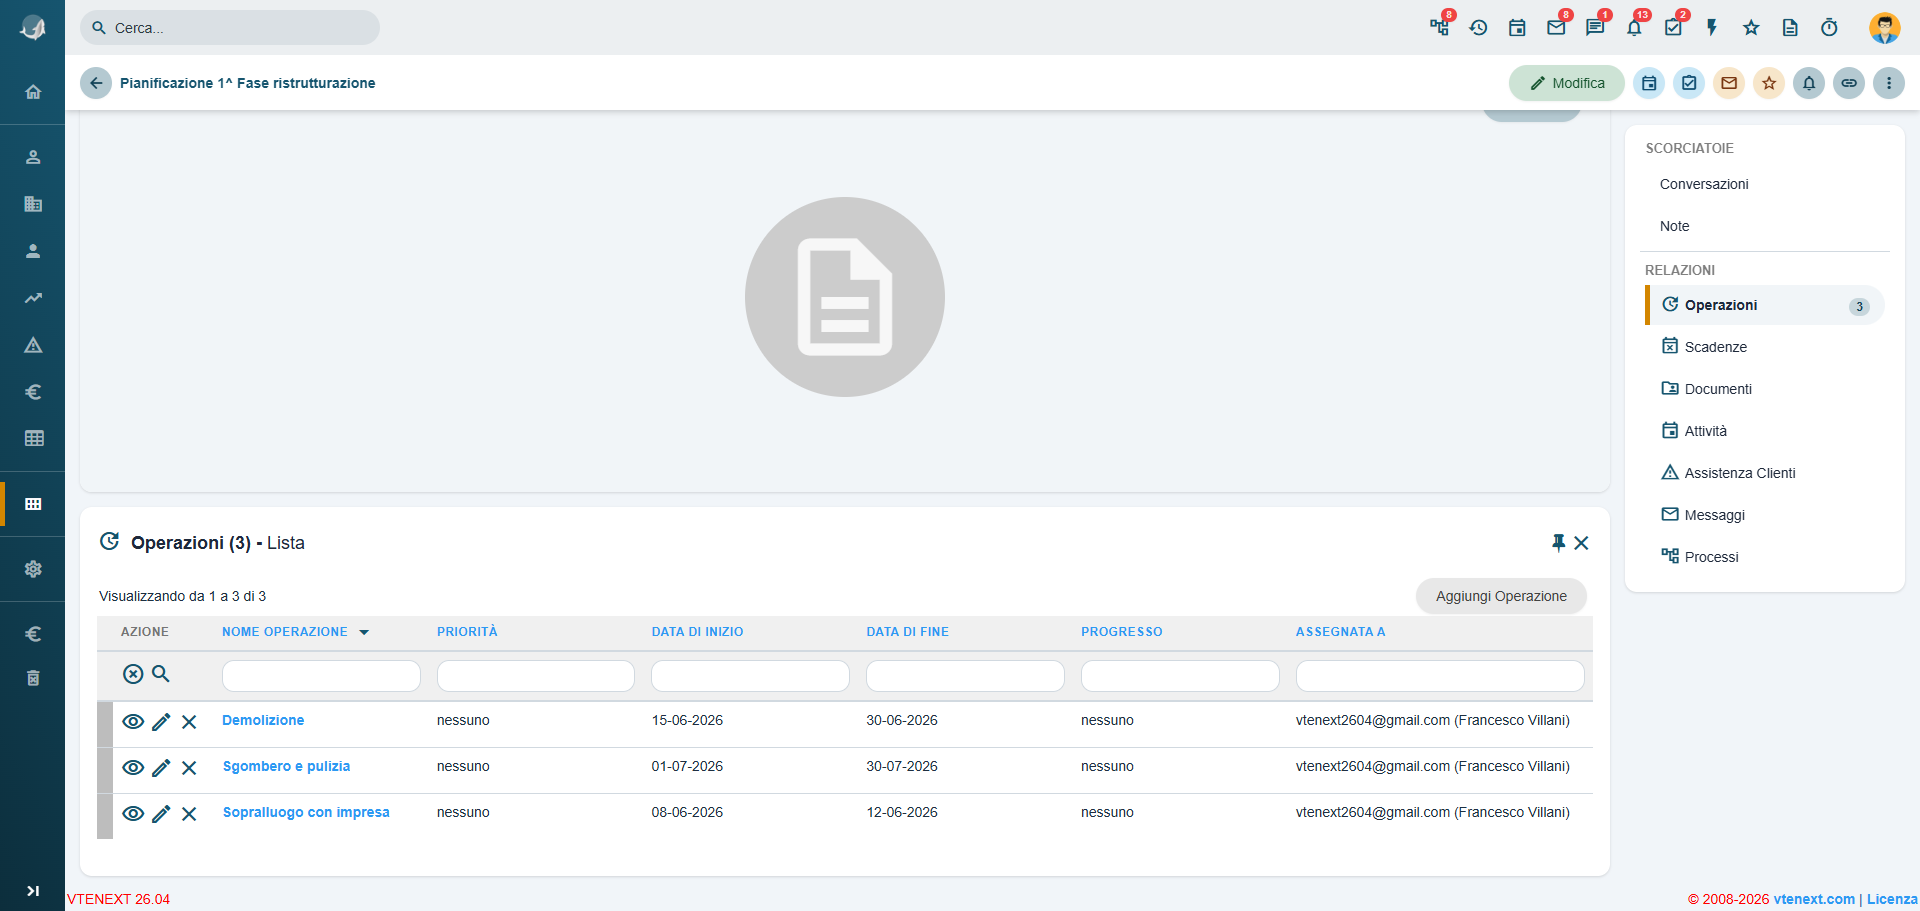Edit Demolizione with pencil icon
Viewport: 1920px width, 911px height.
click(161, 722)
